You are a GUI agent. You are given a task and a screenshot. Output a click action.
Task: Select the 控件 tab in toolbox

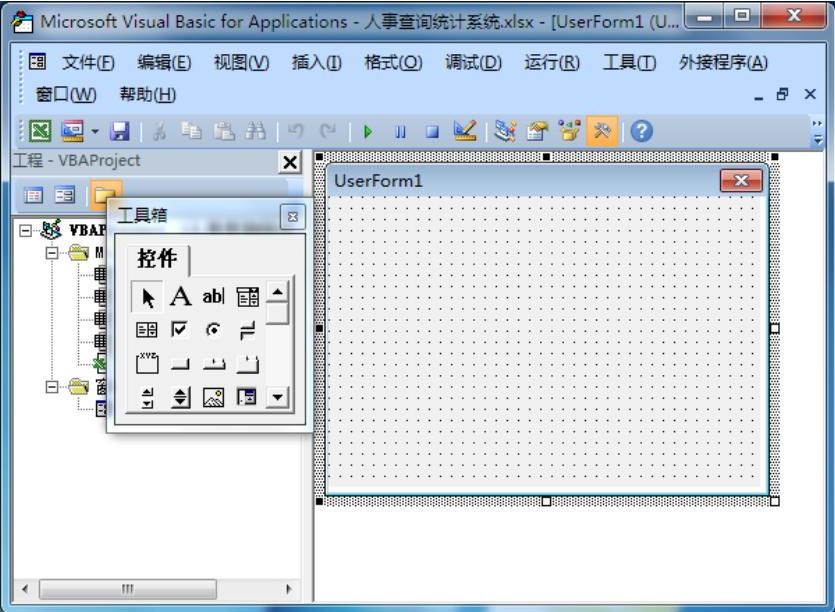[x=157, y=259]
